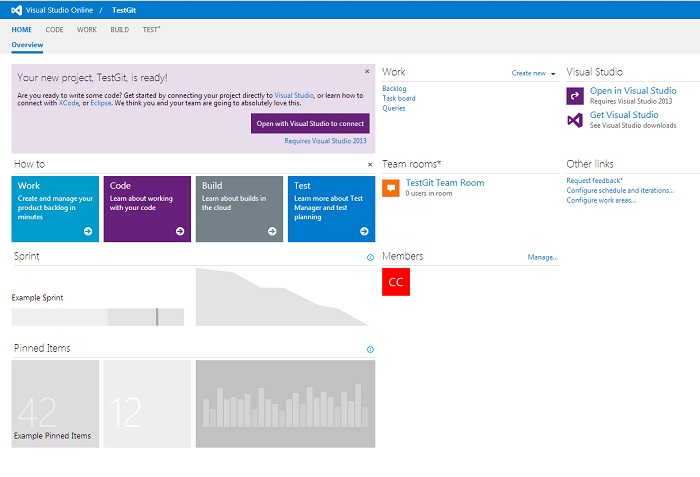Expand the Create new dropdown arrow
Viewport: 700px width, 477px height.
553,74
